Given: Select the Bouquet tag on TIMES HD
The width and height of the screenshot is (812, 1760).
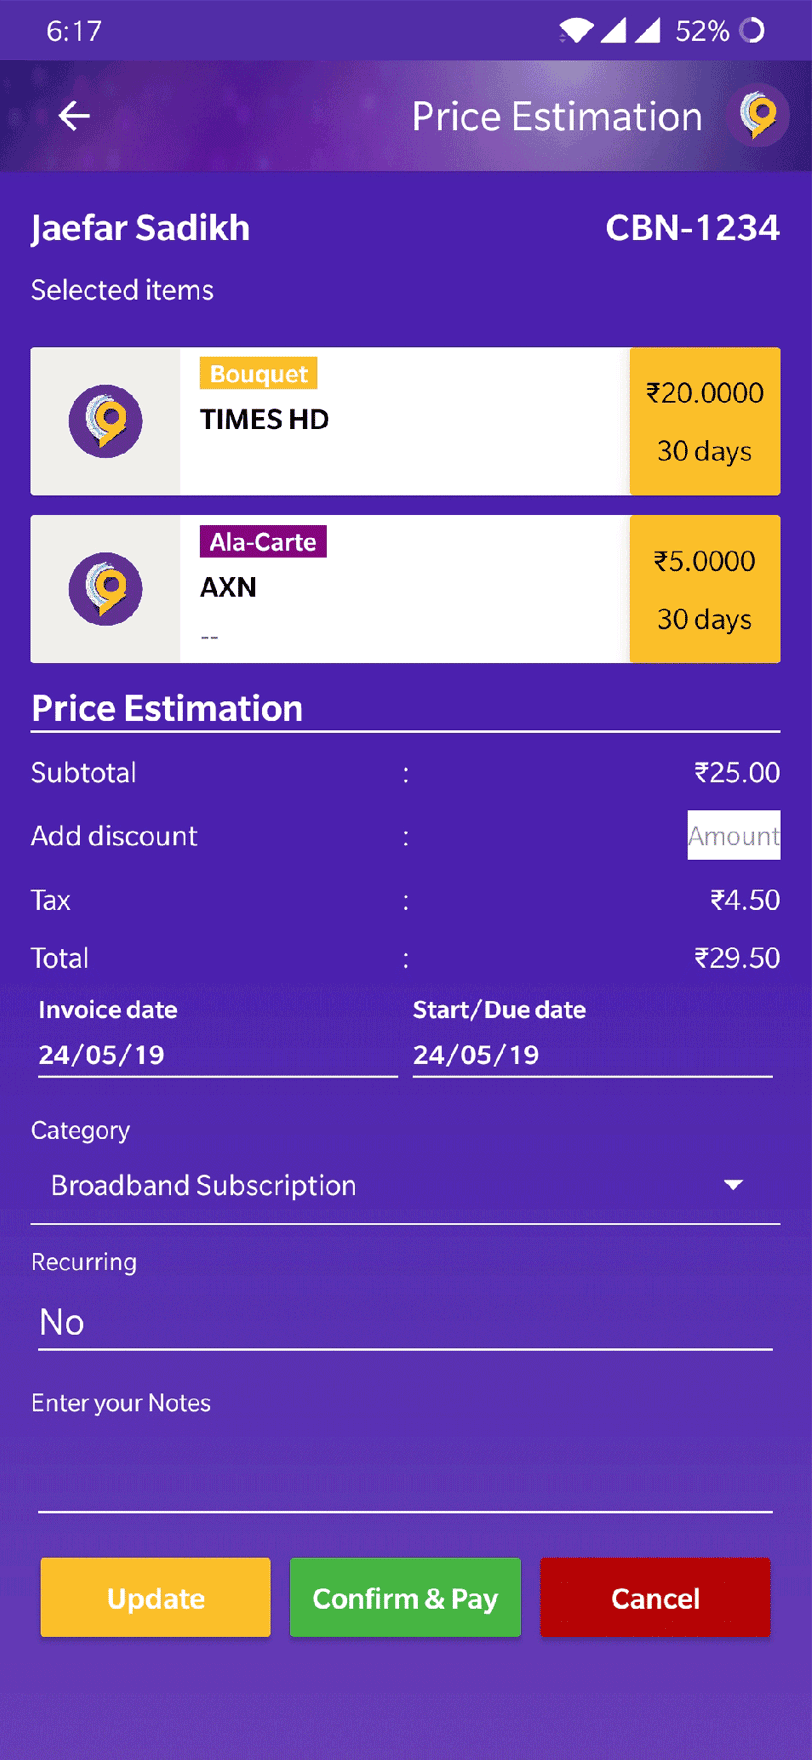Looking at the screenshot, I should tap(257, 374).
